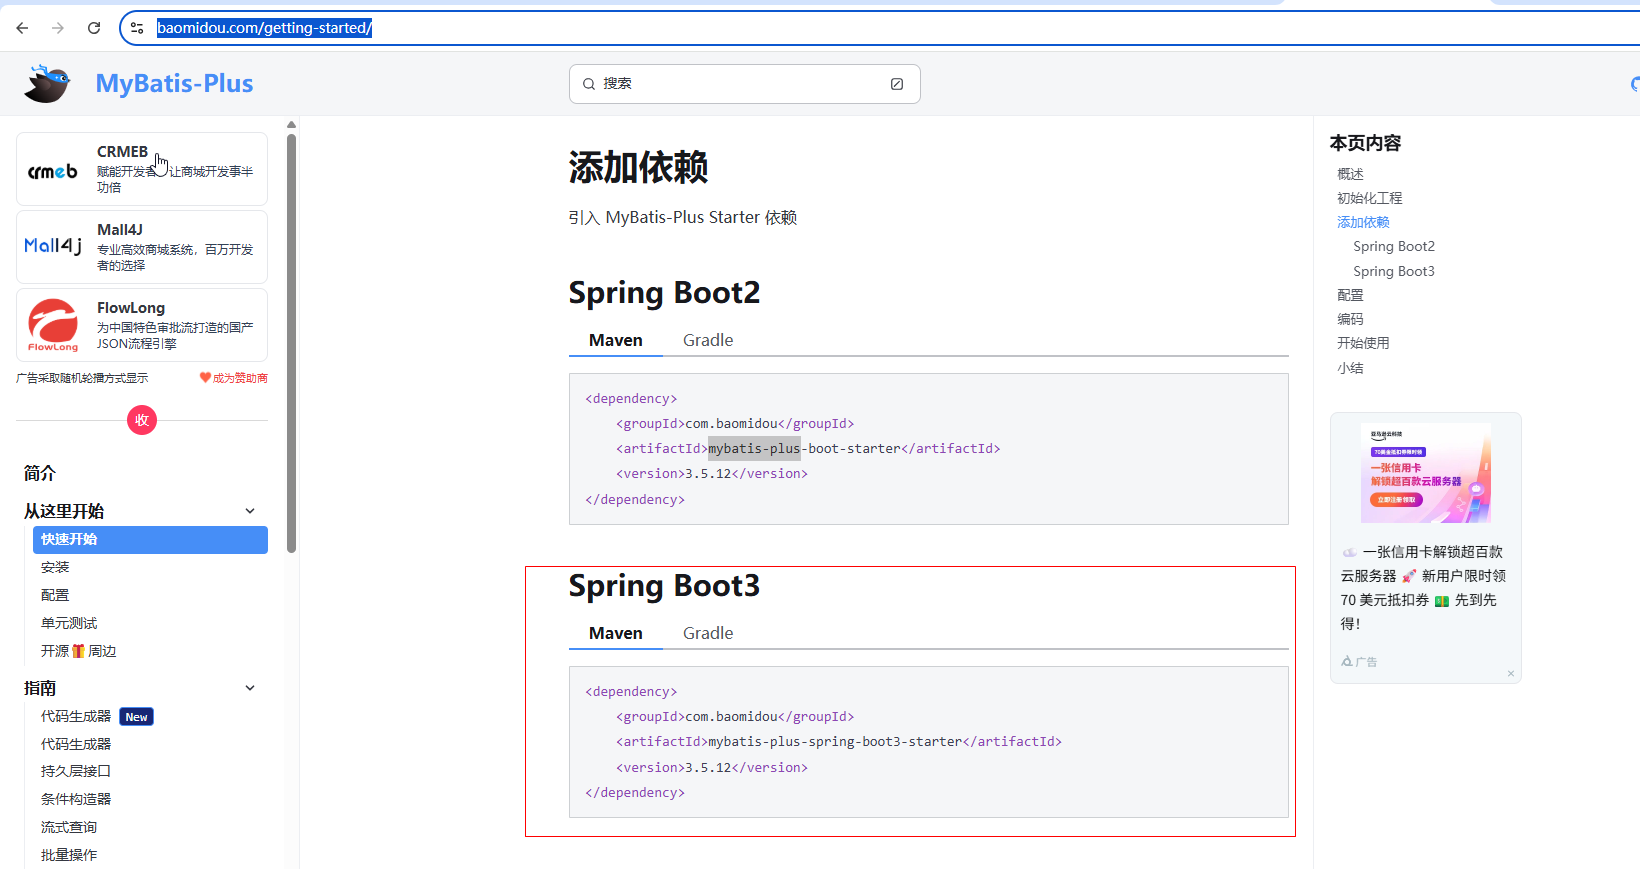The height and width of the screenshot is (869, 1640).
Task: Select Maven tab under Spring Boot2
Action: point(616,340)
